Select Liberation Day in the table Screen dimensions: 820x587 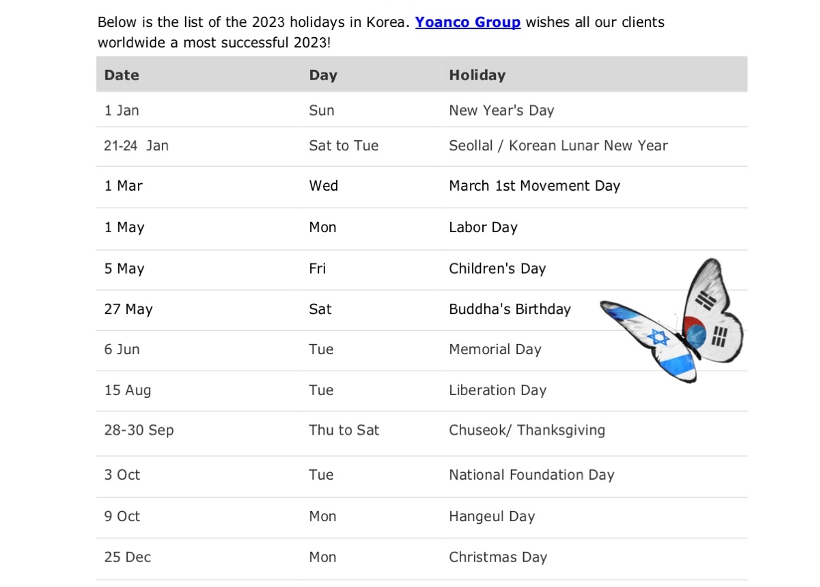pyautogui.click(x=498, y=390)
